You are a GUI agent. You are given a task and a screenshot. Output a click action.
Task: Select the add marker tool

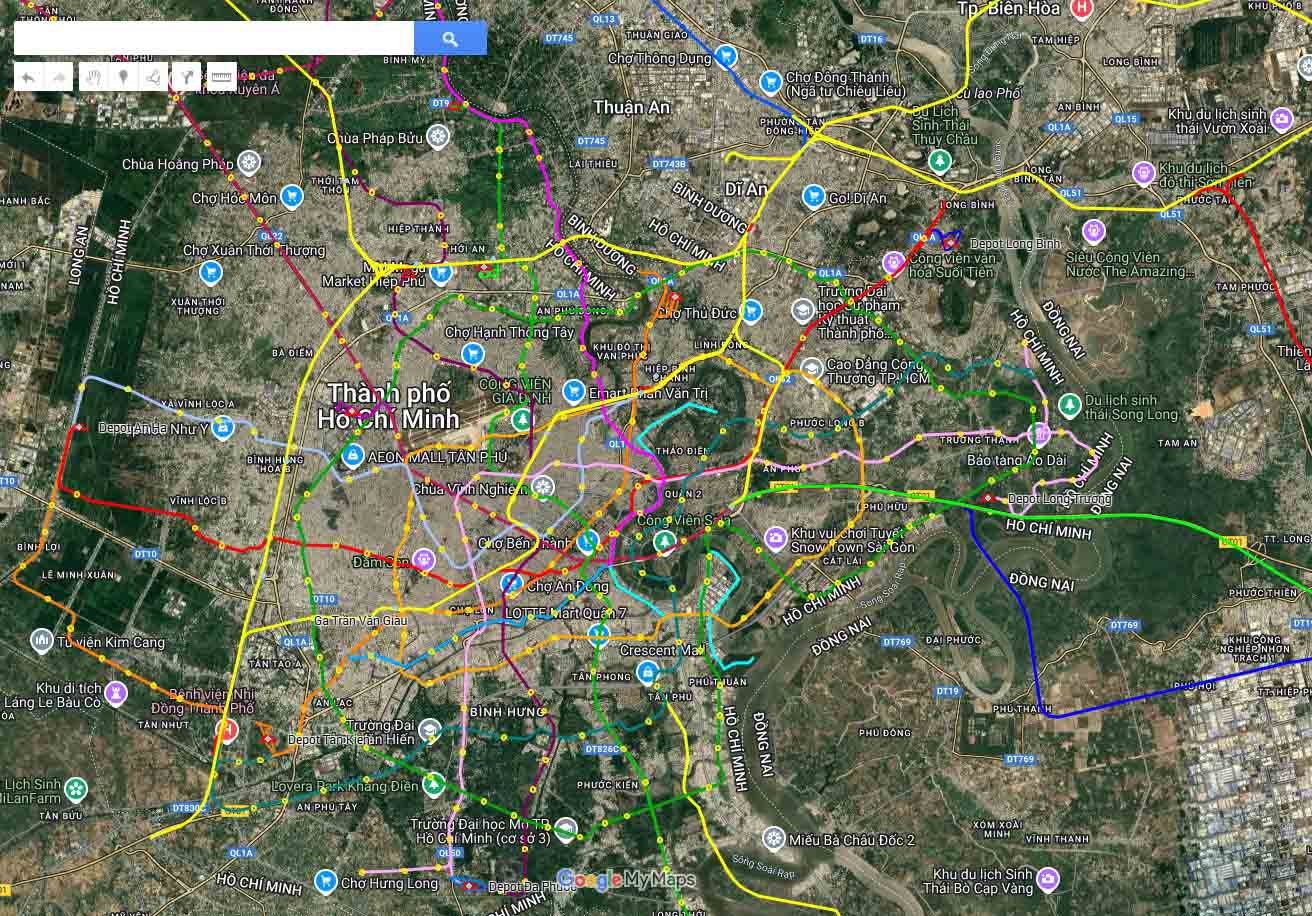[x=123, y=77]
